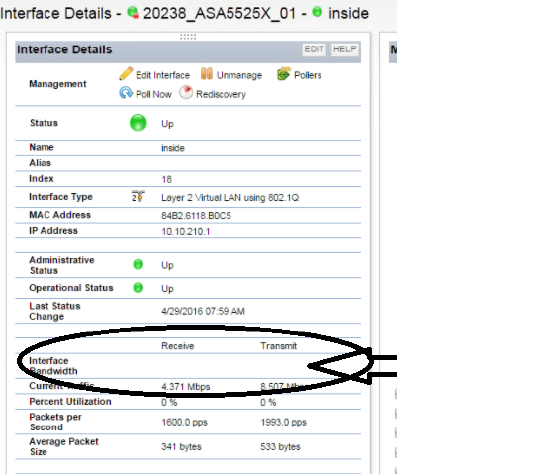
Task: Click the Interface Type VLAN icon
Action: (x=138, y=196)
